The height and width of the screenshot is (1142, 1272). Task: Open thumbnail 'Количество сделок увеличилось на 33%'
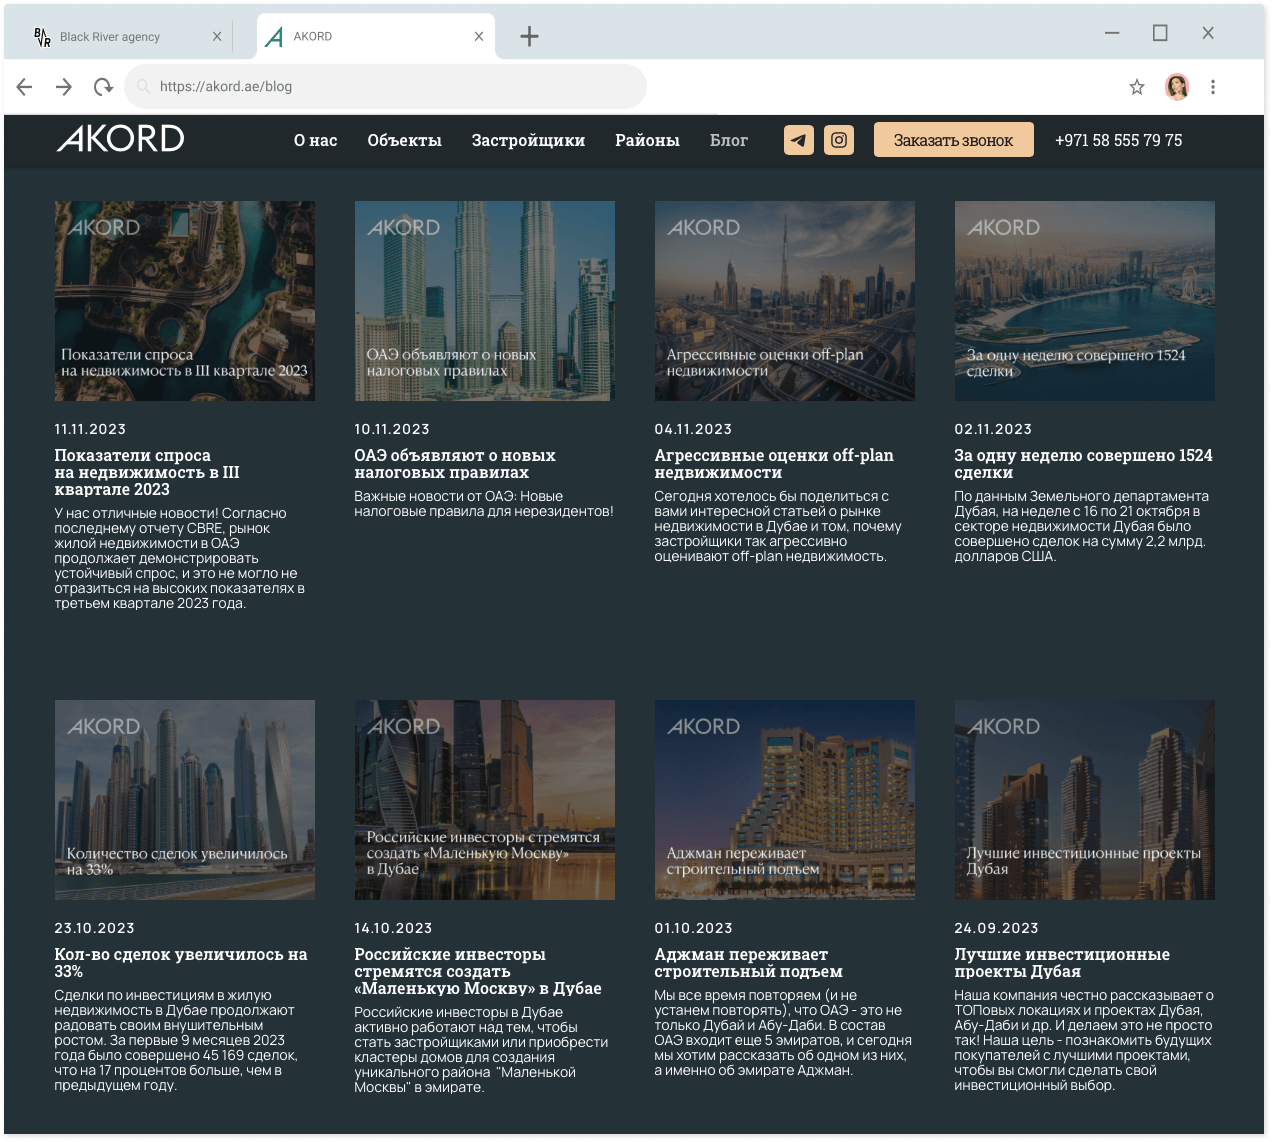pyautogui.click(x=185, y=800)
